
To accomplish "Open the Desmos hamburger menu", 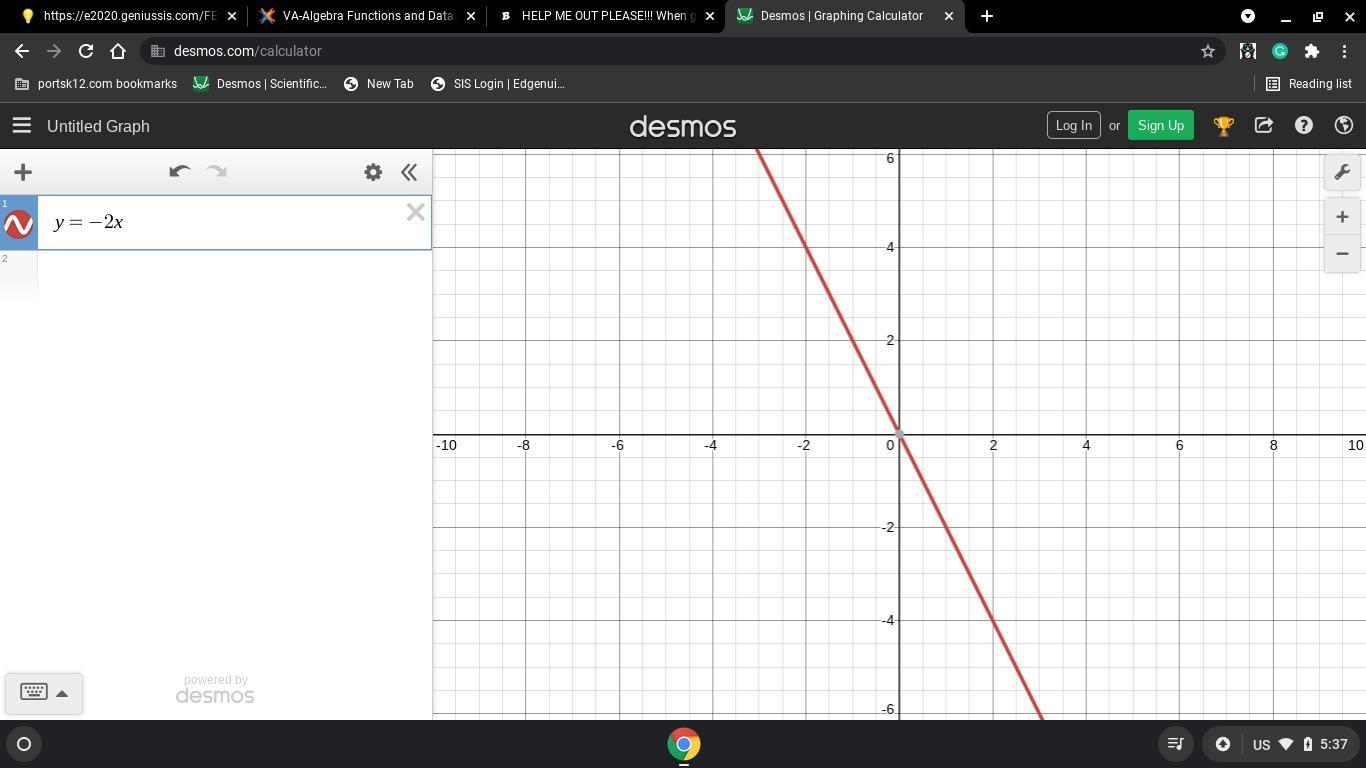I will click(x=22, y=126).
